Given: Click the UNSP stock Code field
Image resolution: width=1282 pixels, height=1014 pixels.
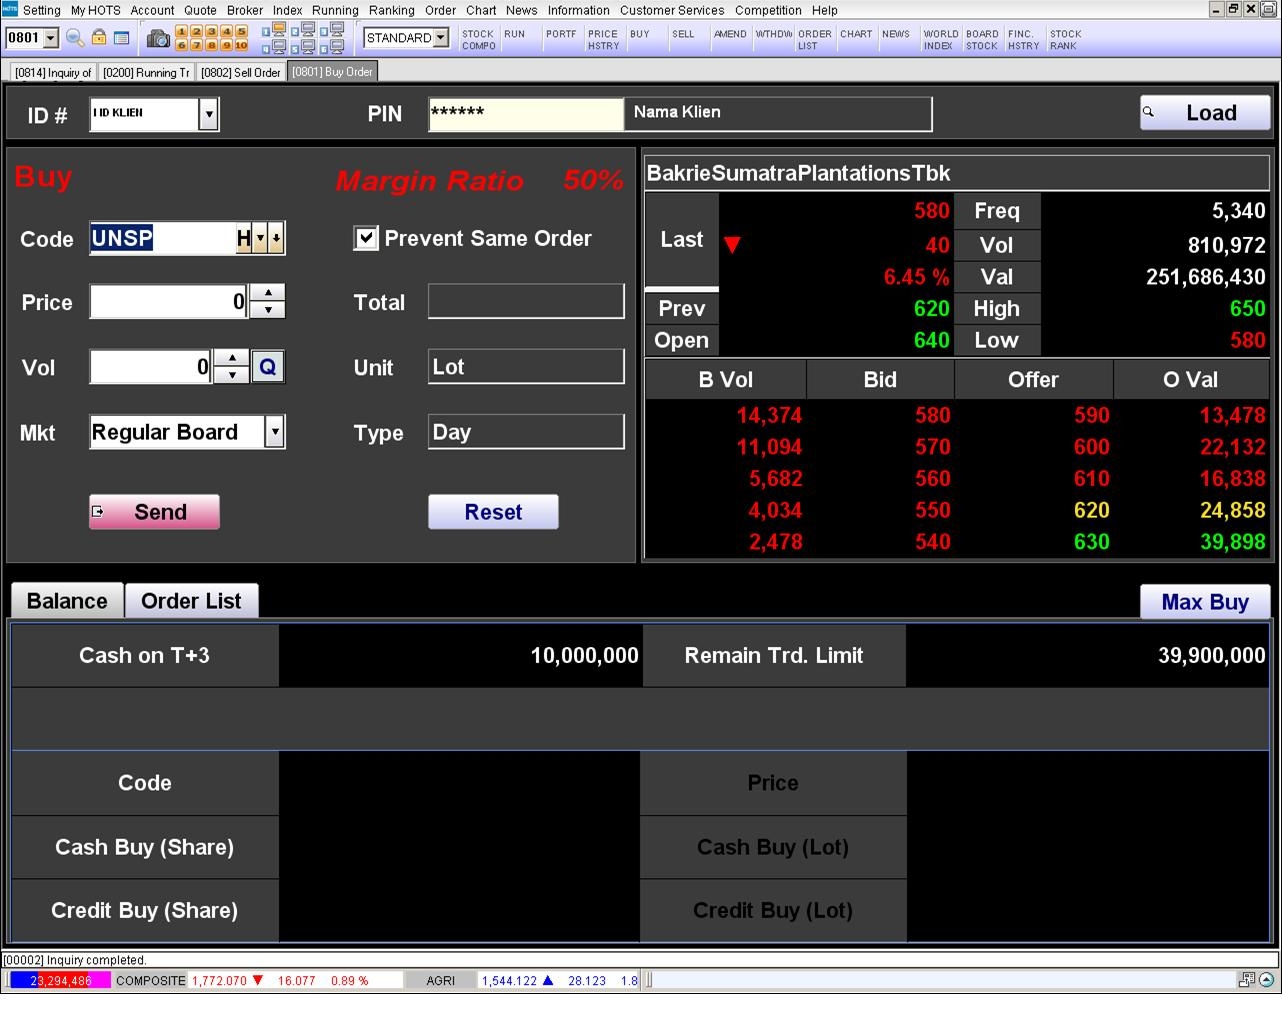Looking at the screenshot, I should (162, 238).
